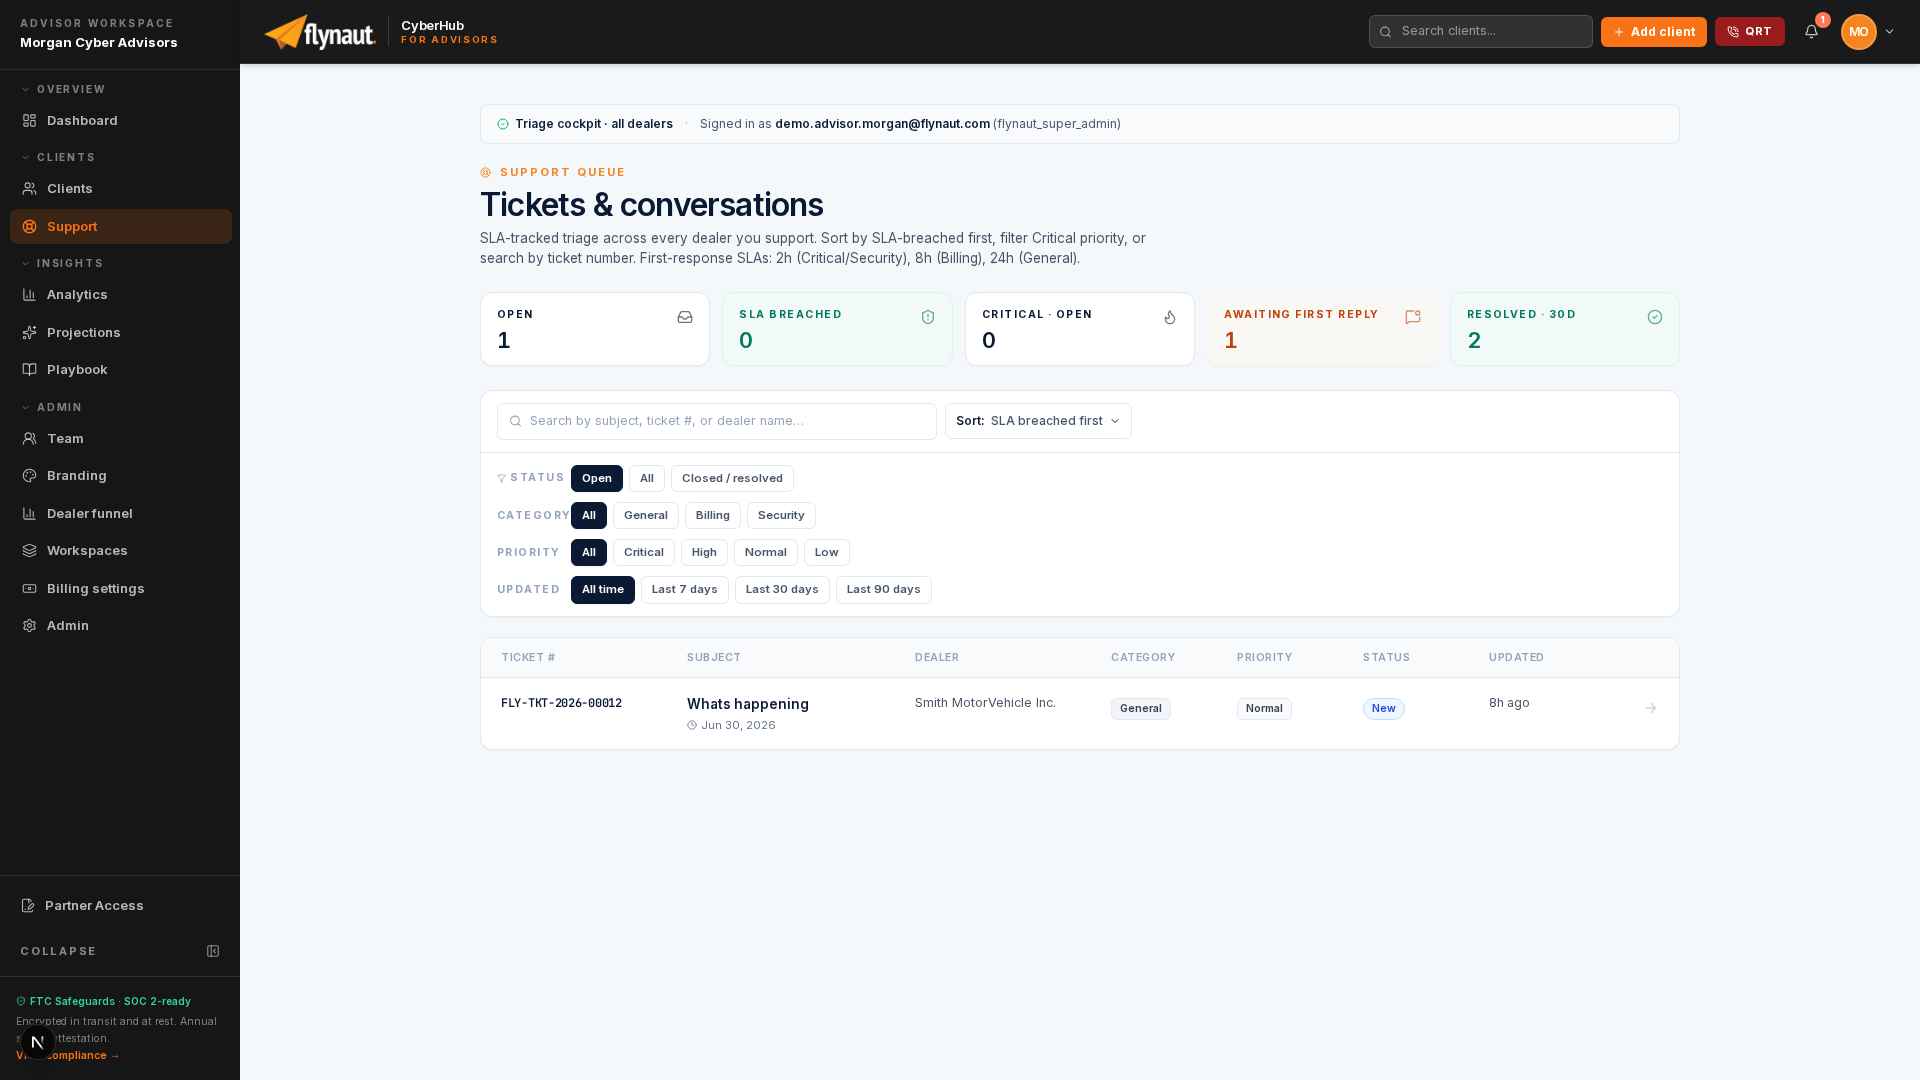Click the Admin gear icon
Screen dimensions: 1920x1080
30,626
